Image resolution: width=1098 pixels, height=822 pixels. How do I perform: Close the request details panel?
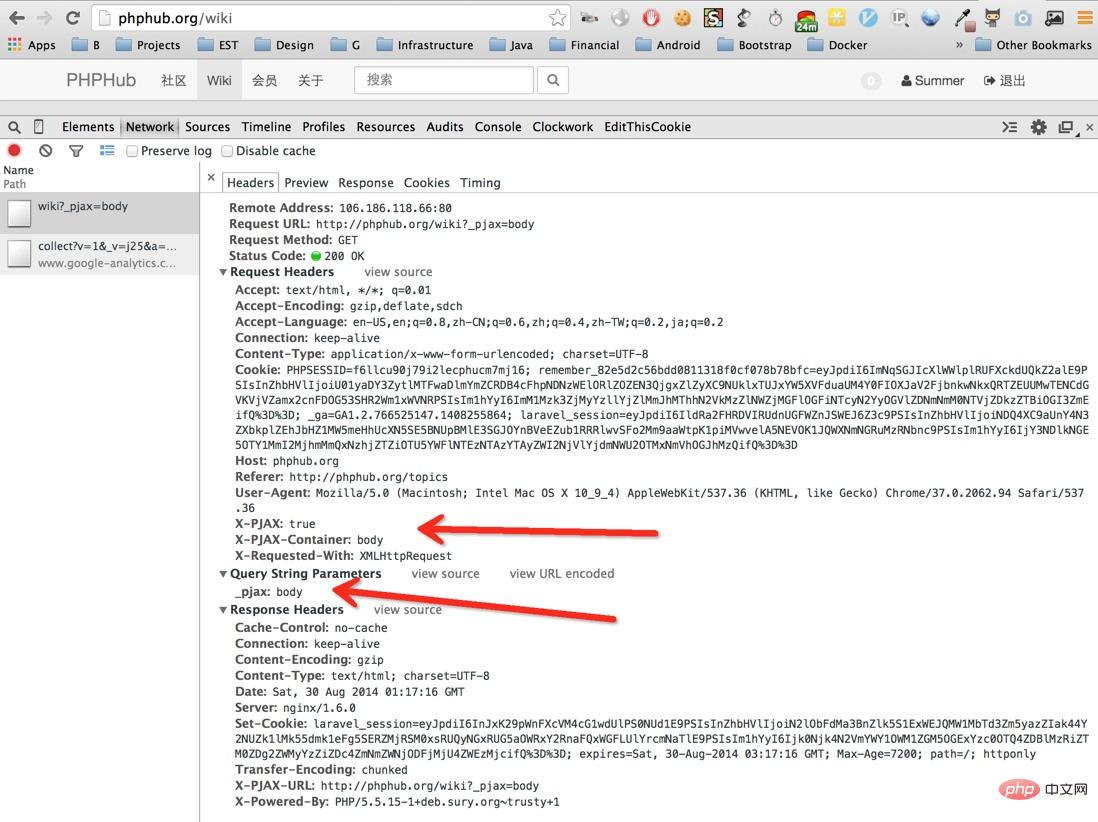coord(211,178)
